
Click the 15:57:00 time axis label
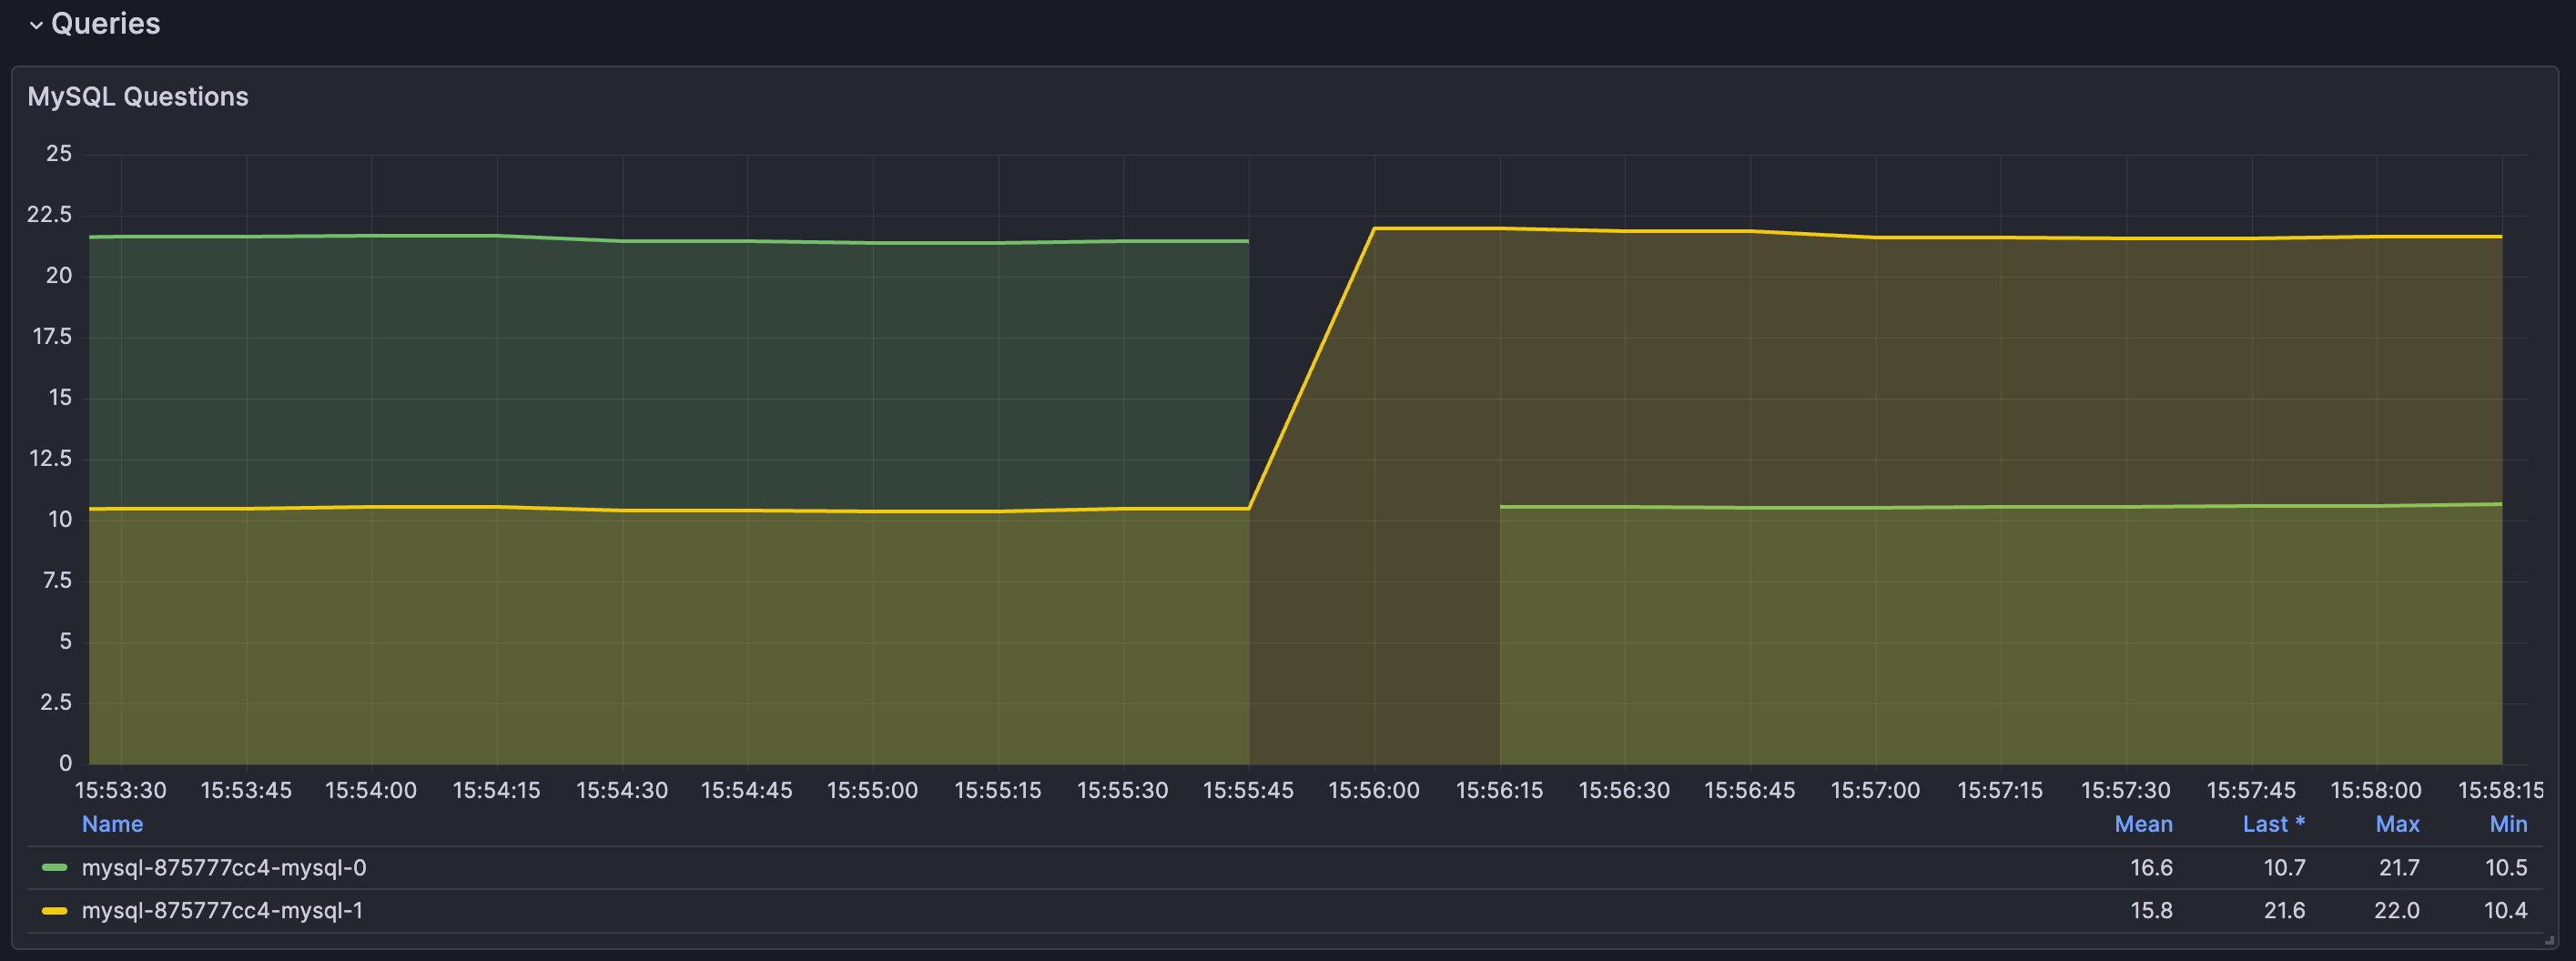pyautogui.click(x=1875, y=791)
